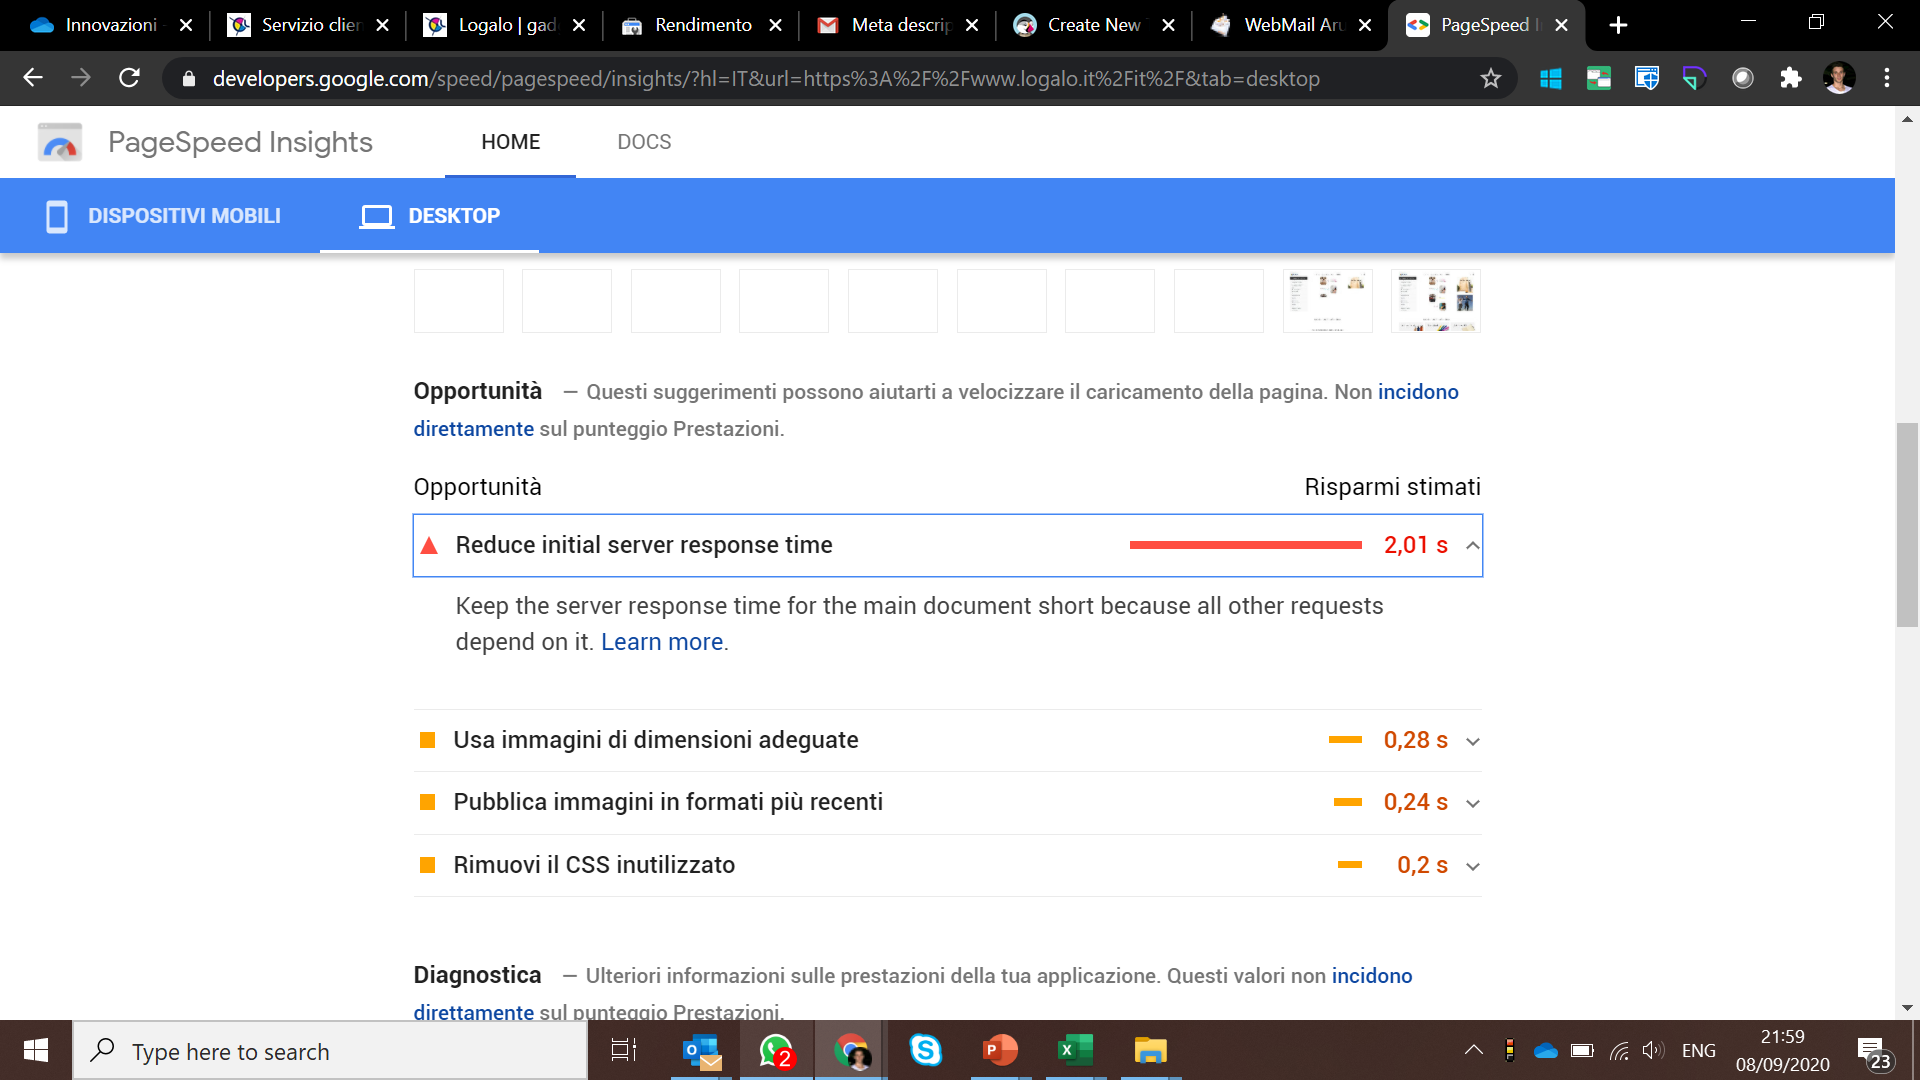The image size is (1920, 1080).
Task: Reload the page with the refresh icon
Action: [x=129, y=78]
